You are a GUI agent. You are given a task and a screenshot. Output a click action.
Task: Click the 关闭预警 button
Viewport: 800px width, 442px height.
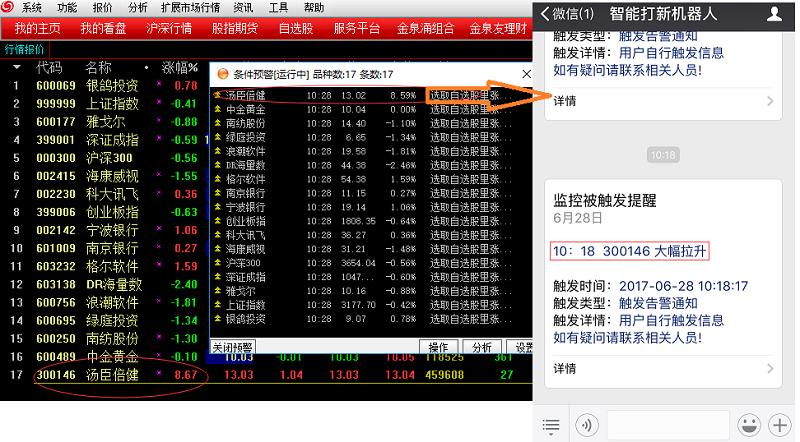point(233,348)
